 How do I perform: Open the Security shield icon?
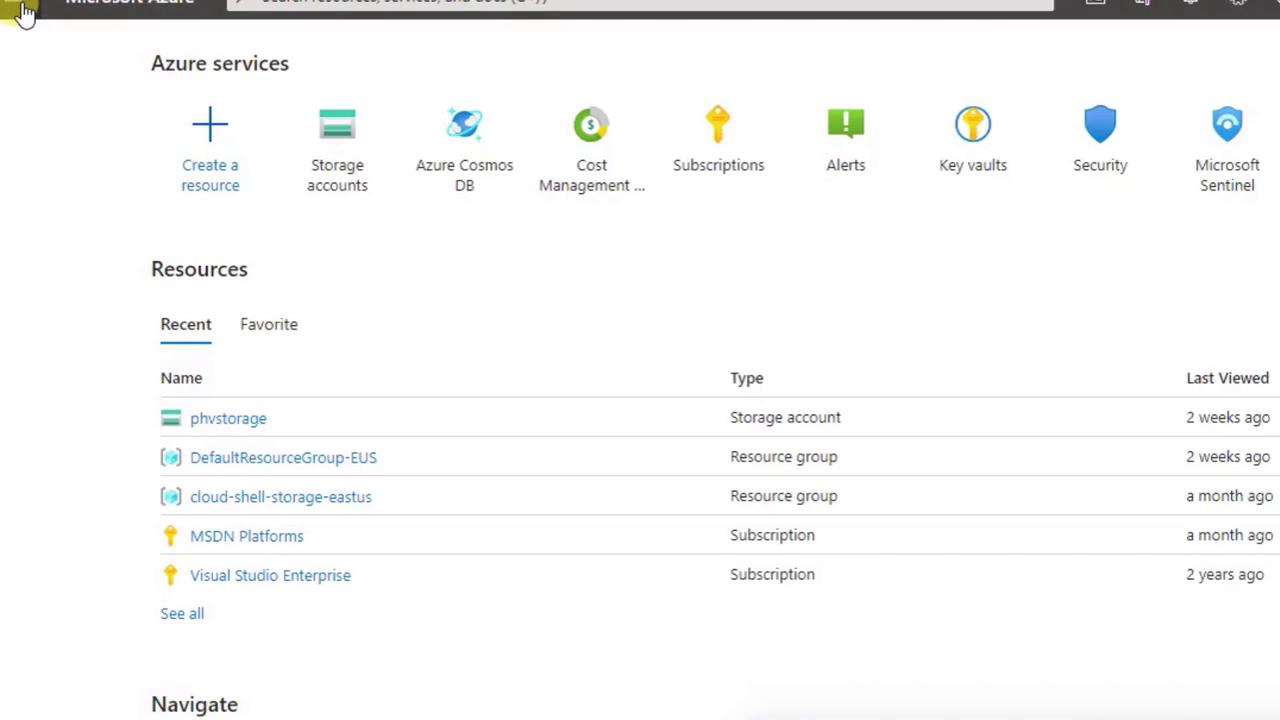pyautogui.click(x=1100, y=125)
